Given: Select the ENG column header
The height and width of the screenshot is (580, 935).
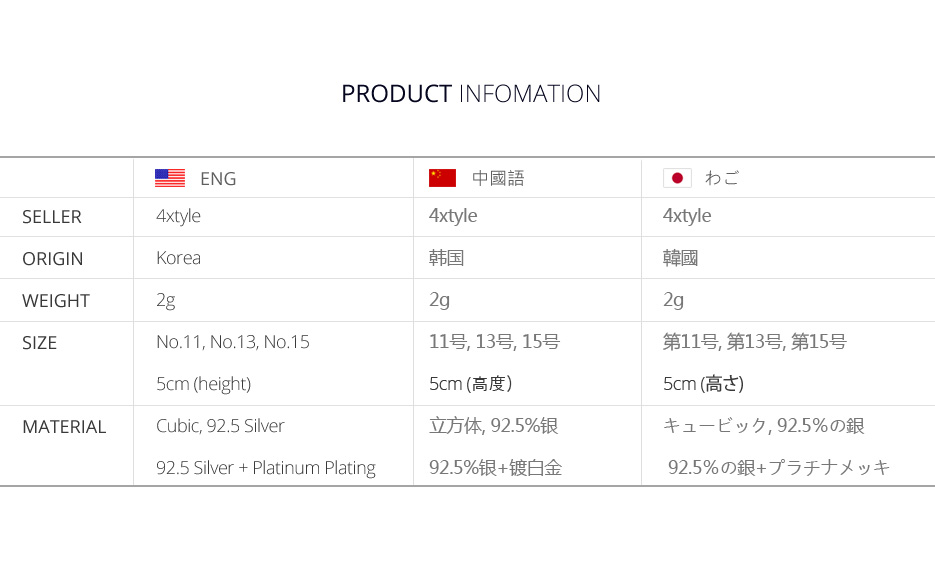Looking at the screenshot, I should [218, 179].
